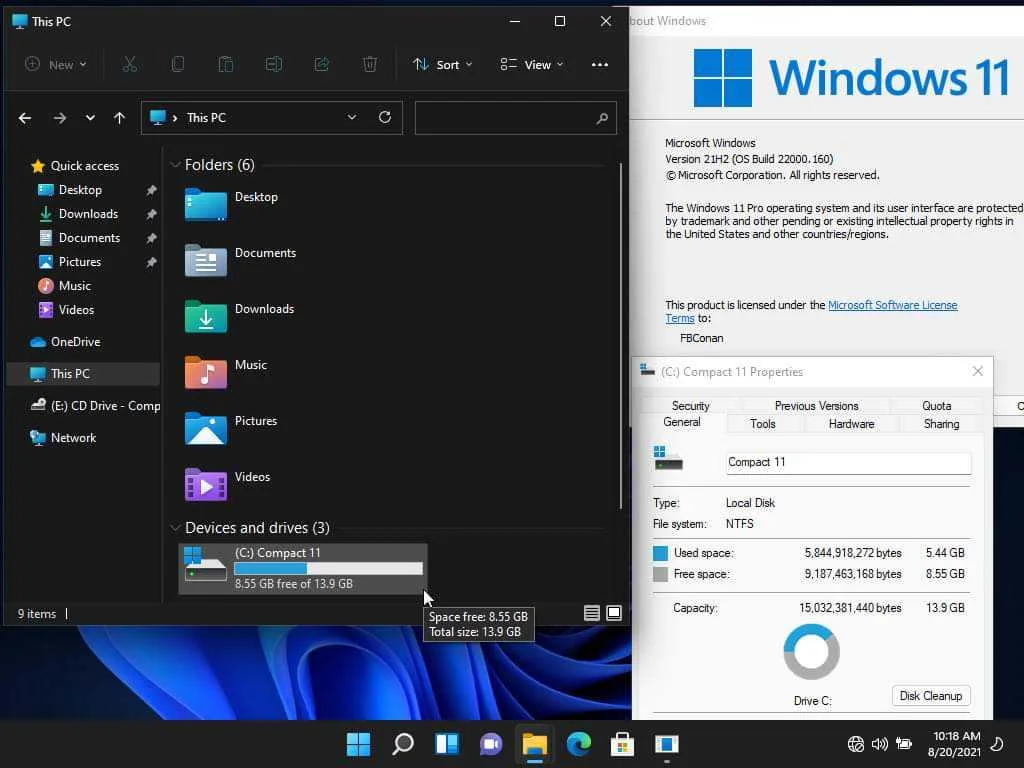Go forward with the right arrow button
The height and width of the screenshot is (768, 1024).
(59, 118)
